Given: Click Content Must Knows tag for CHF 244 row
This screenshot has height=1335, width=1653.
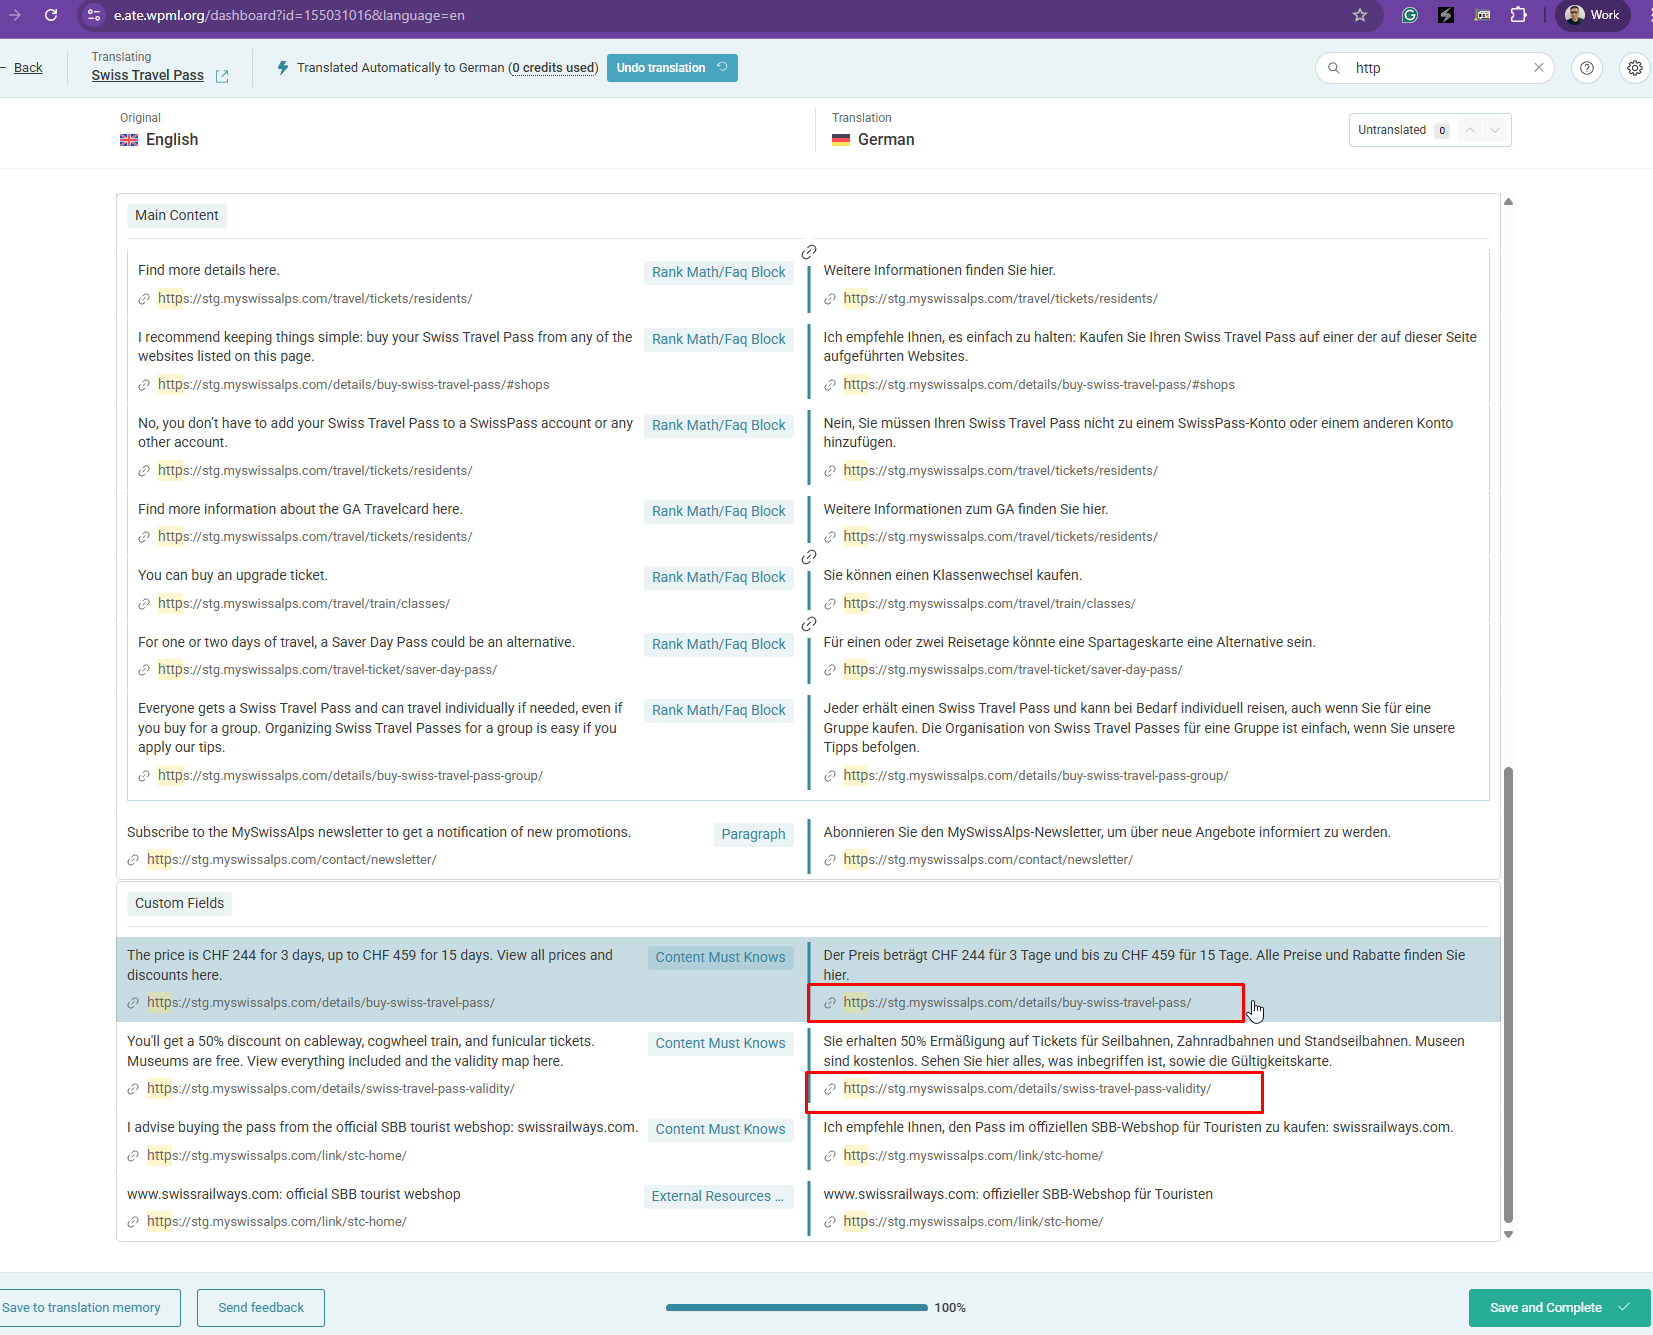Looking at the screenshot, I should [720, 957].
